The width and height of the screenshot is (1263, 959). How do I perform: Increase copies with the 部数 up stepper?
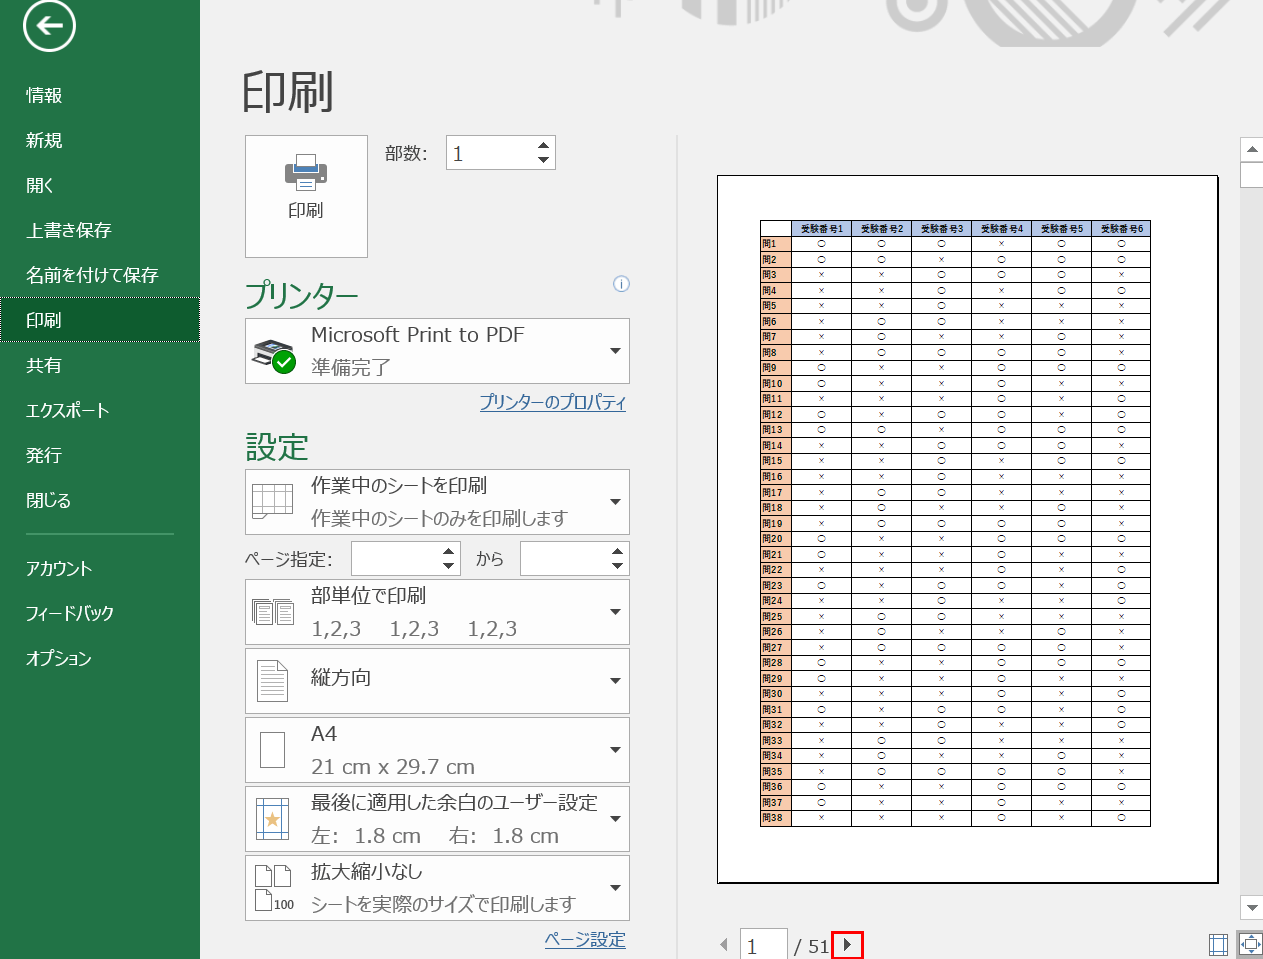click(542, 145)
